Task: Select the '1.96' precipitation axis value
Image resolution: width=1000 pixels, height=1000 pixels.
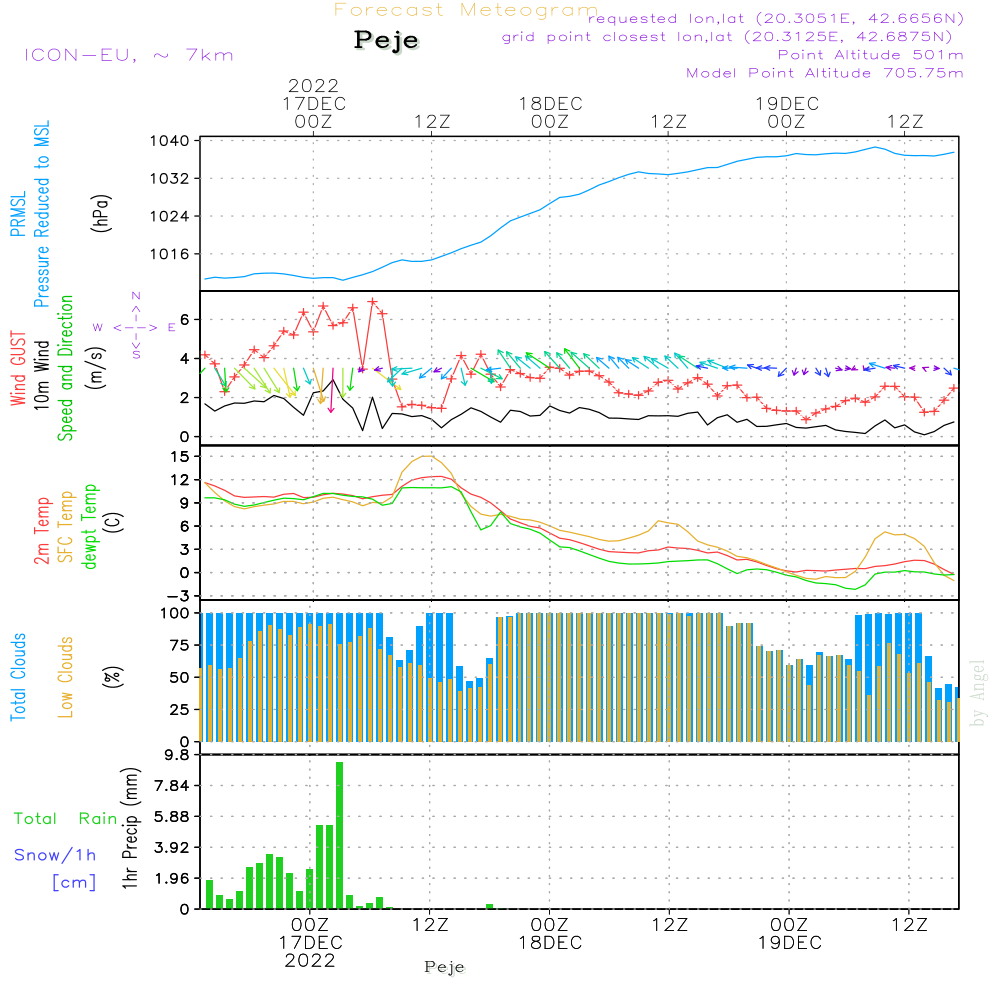Action: coord(172,879)
